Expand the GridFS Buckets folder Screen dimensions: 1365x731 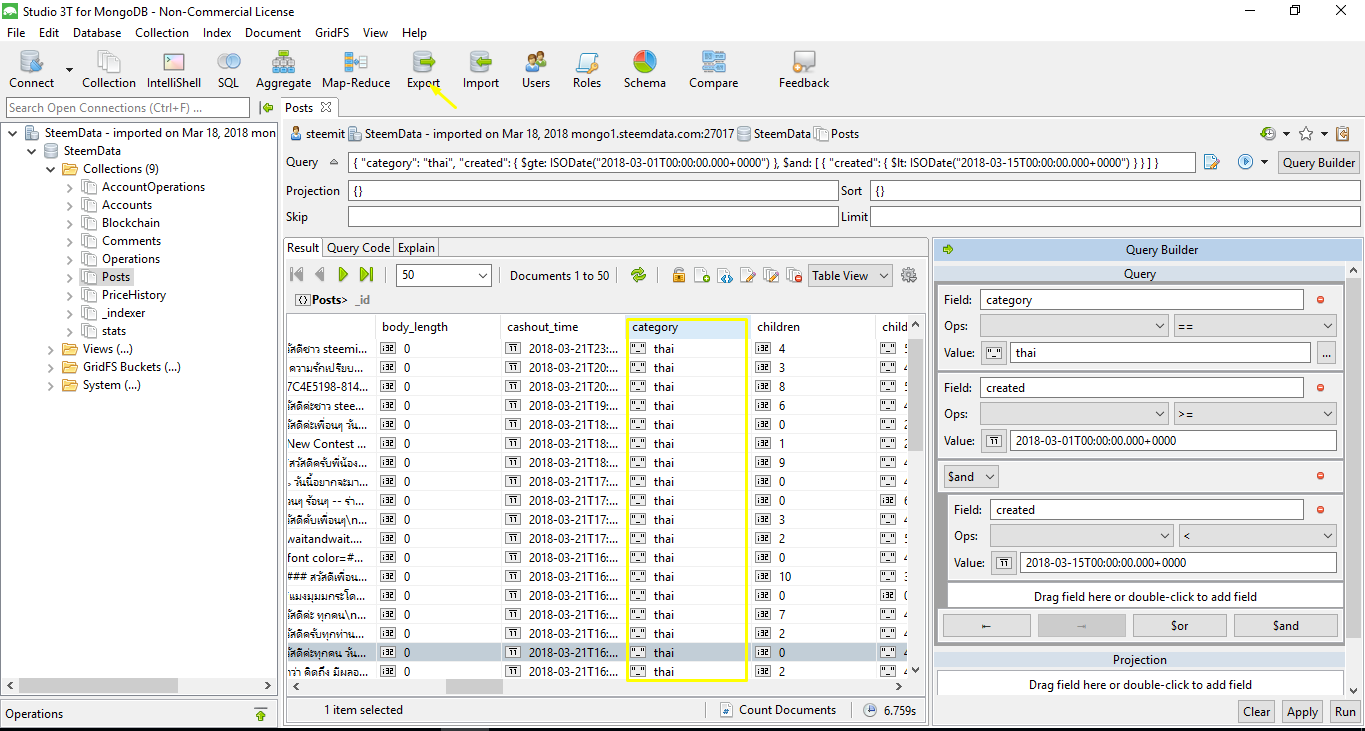pos(51,367)
